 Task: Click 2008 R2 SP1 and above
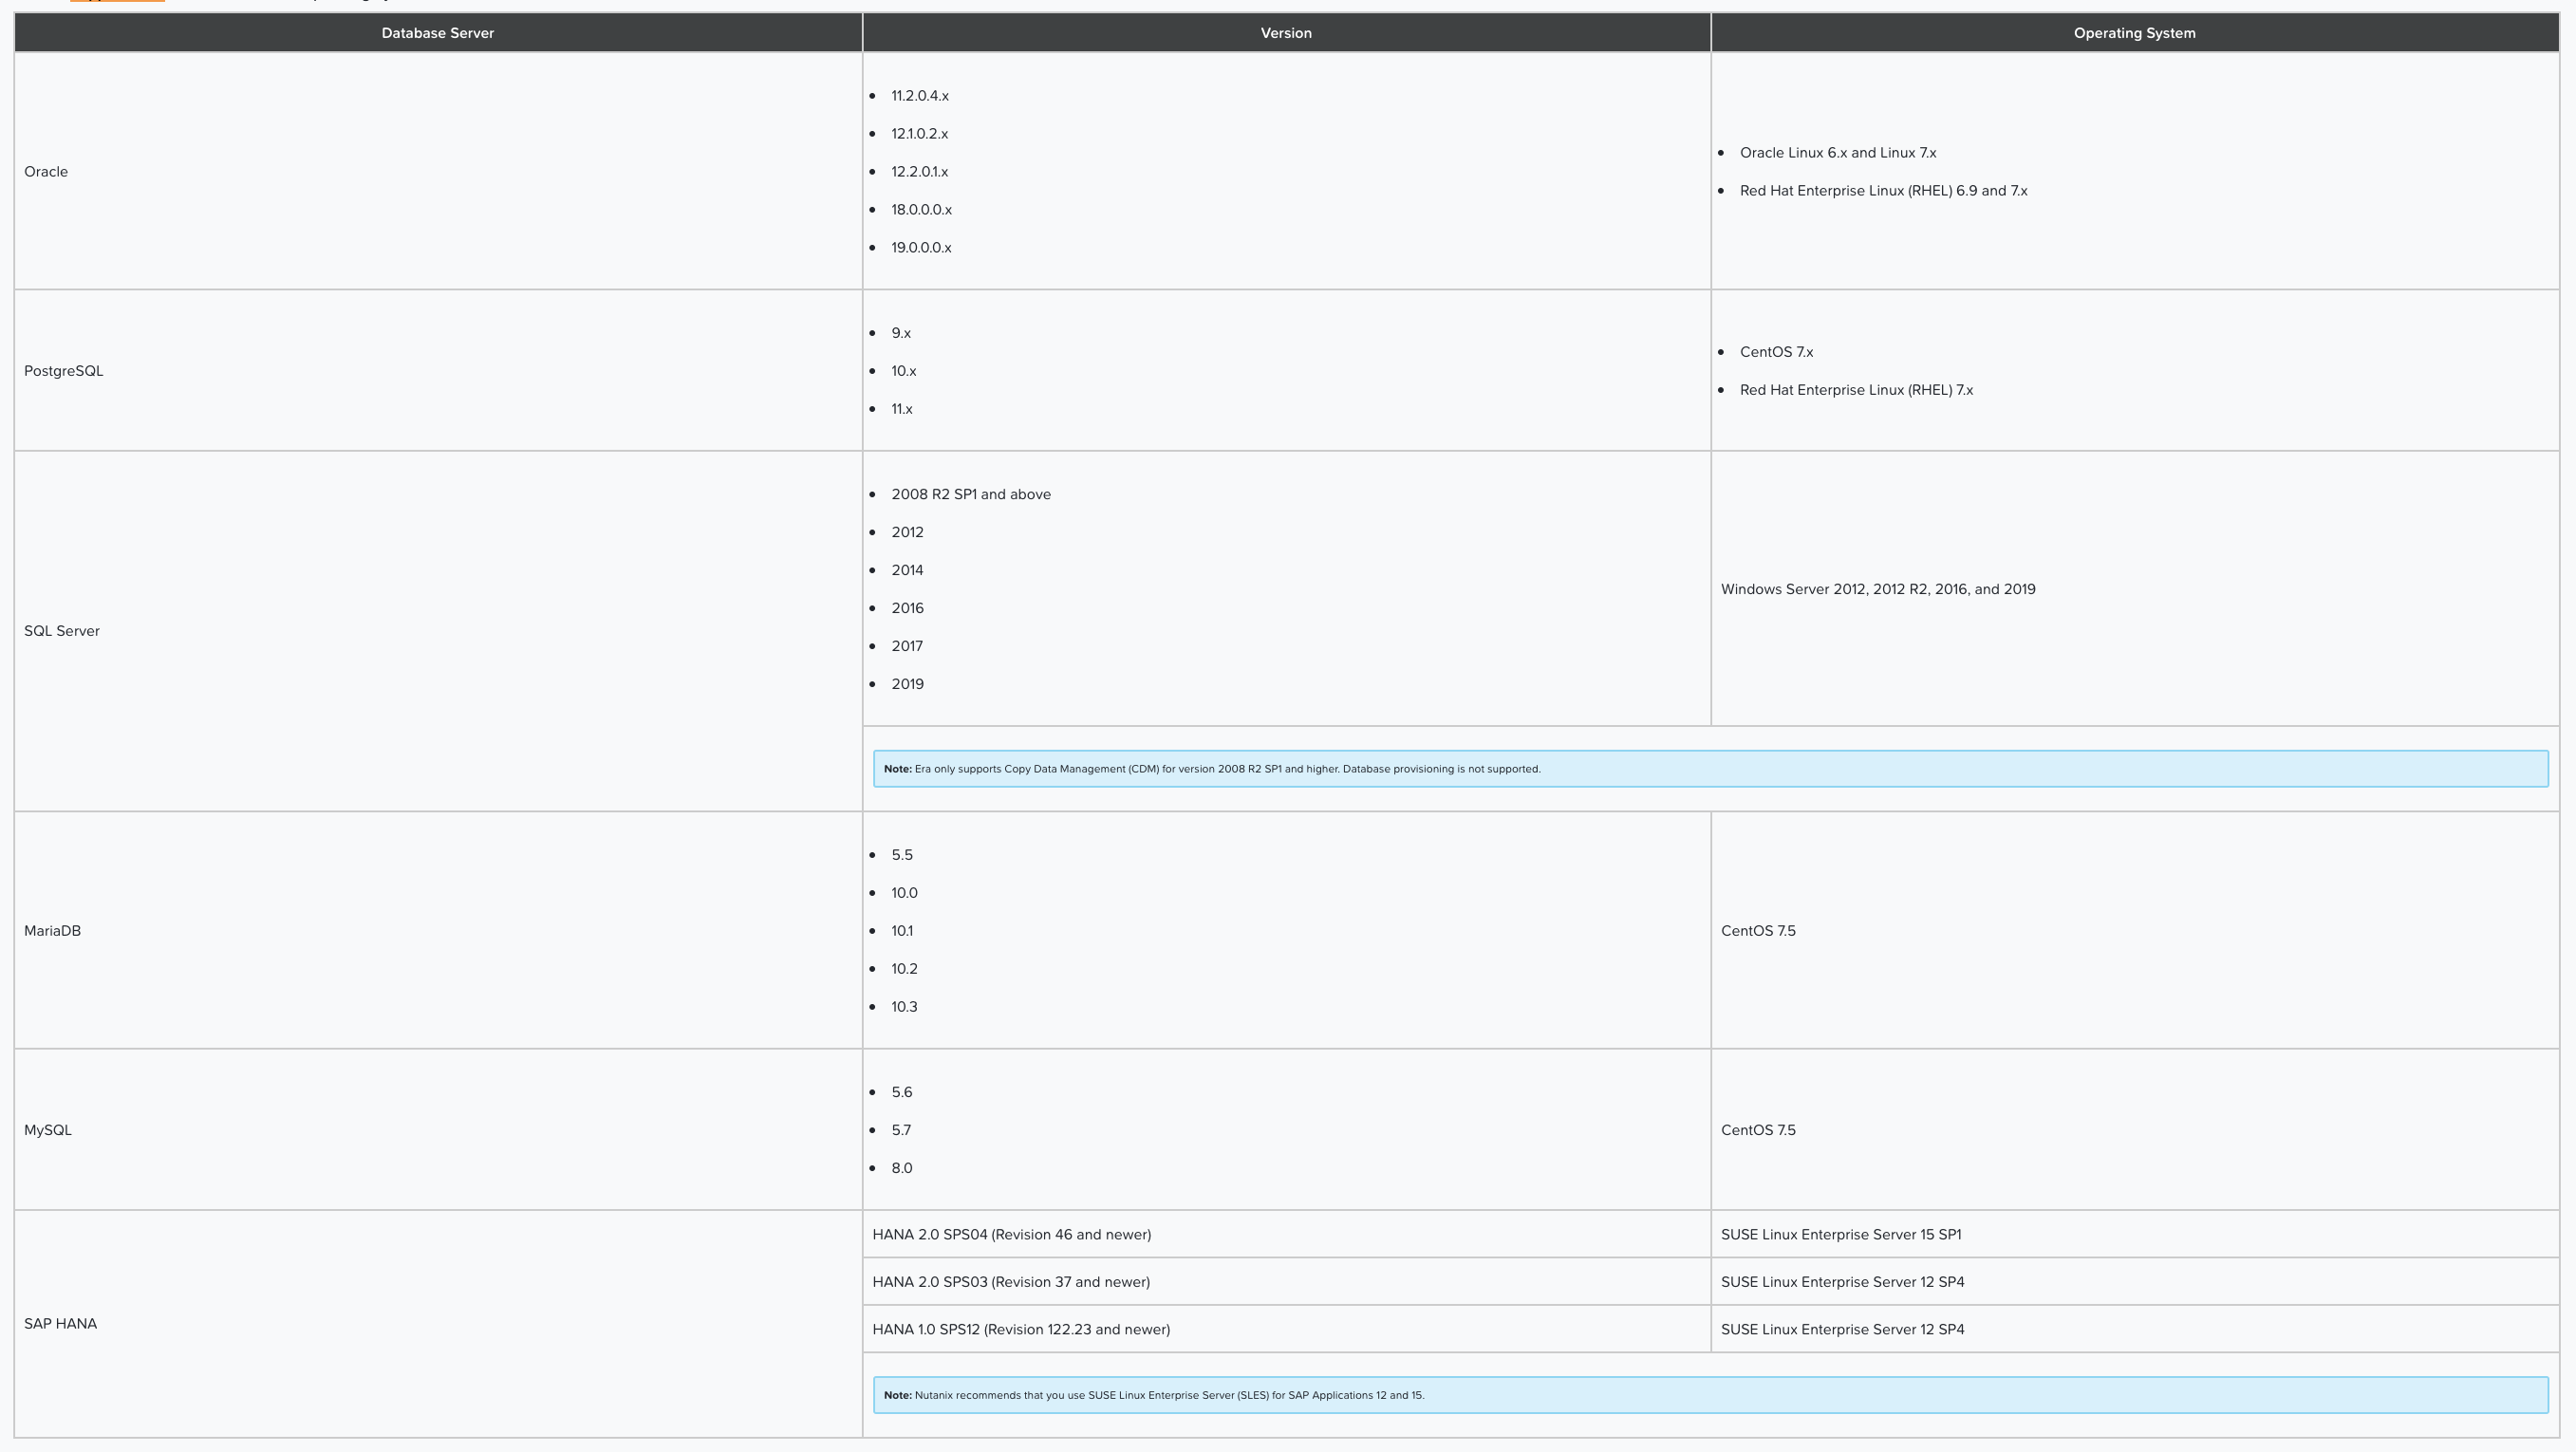tap(971, 494)
